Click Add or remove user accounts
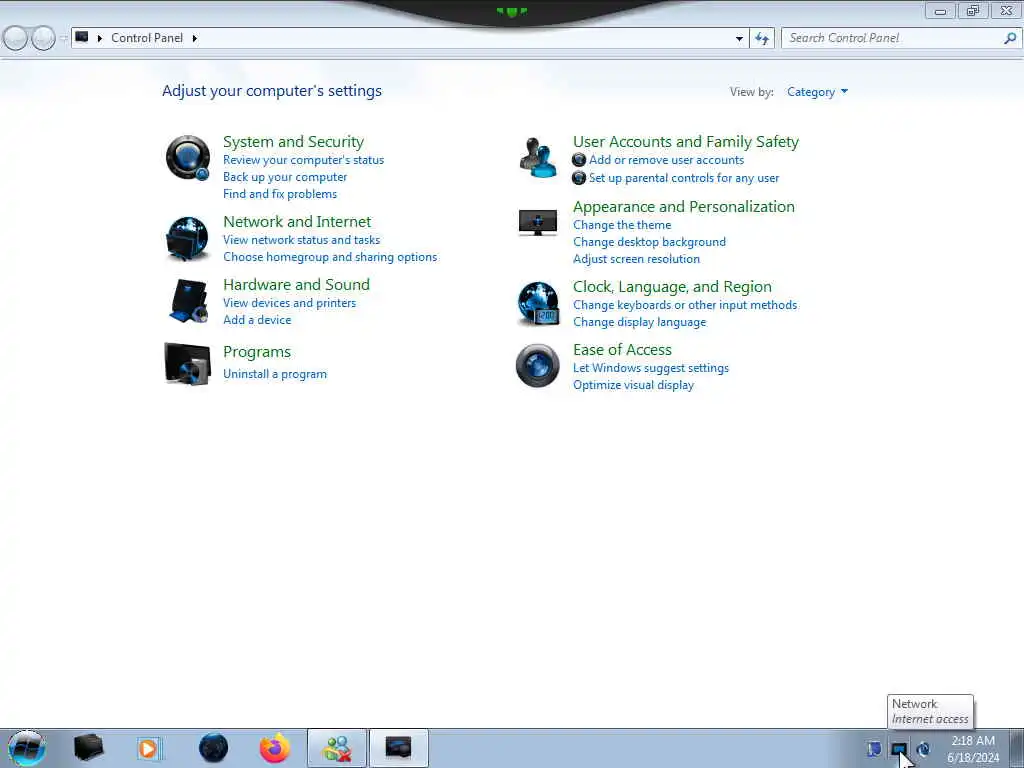The height and width of the screenshot is (768, 1024). [666, 160]
